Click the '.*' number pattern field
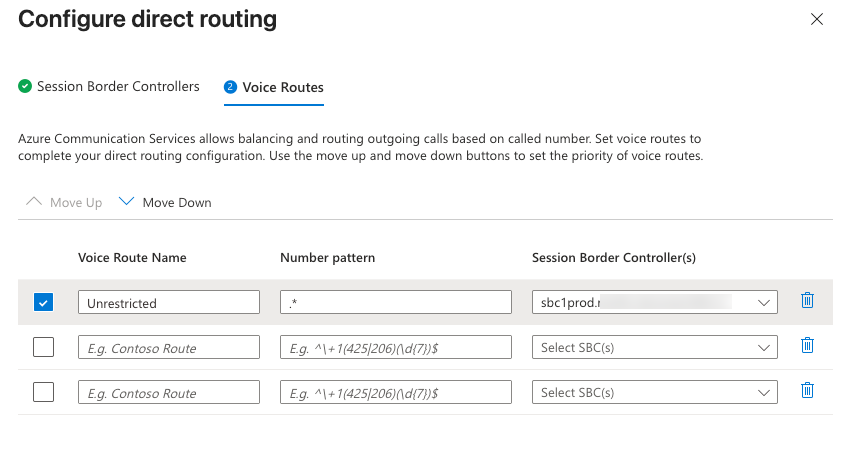The image size is (846, 470). pos(395,302)
